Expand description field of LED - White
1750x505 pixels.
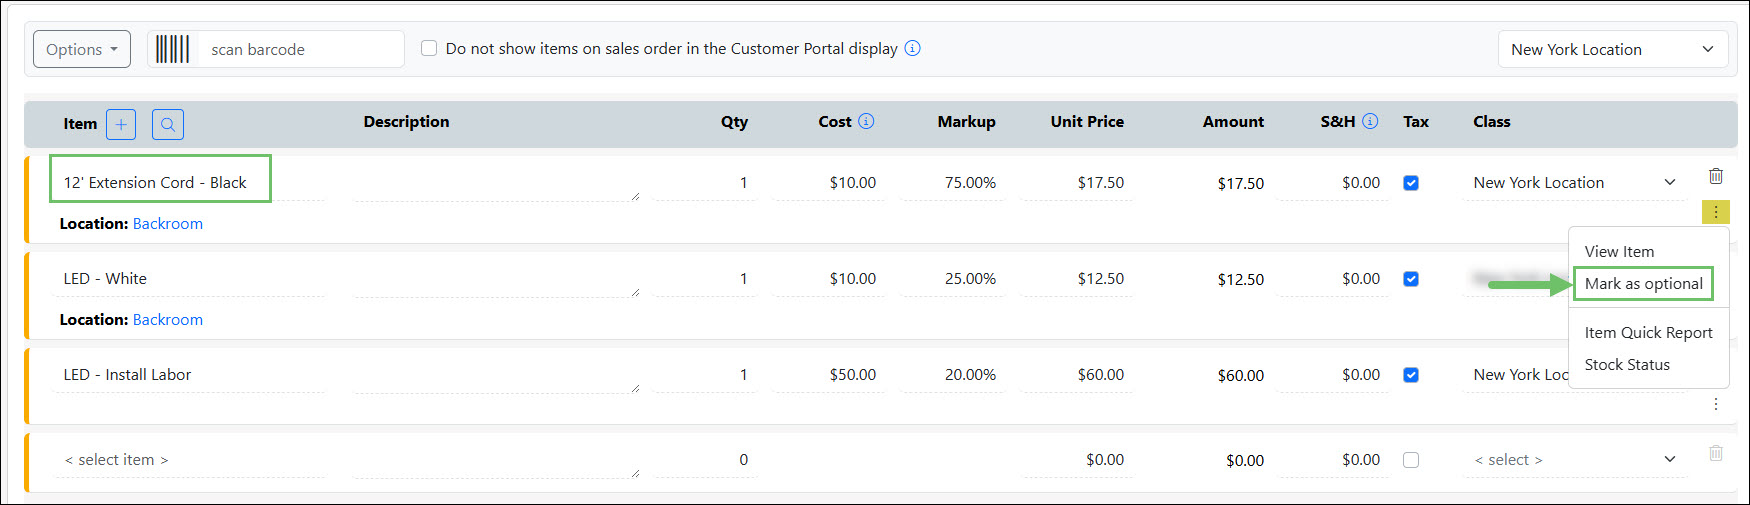coord(635,292)
